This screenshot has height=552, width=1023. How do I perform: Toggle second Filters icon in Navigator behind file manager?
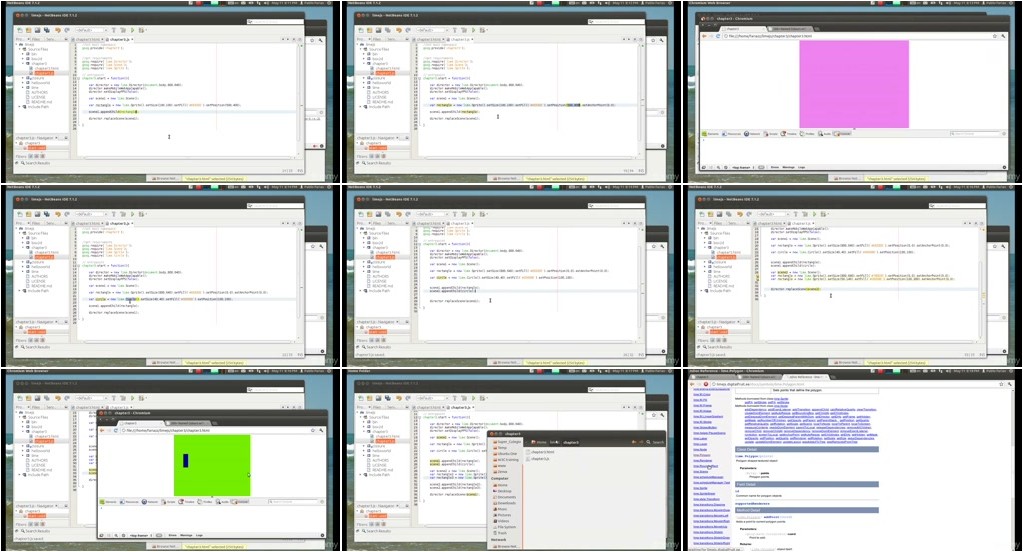click(377, 524)
